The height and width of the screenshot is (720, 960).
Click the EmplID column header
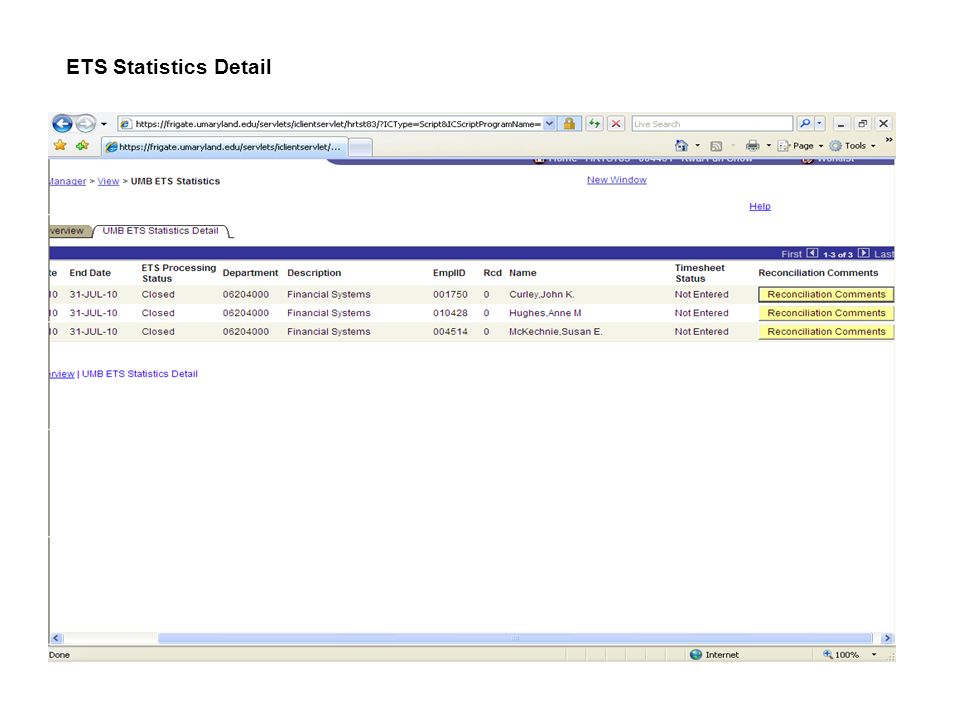click(x=449, y=273)
